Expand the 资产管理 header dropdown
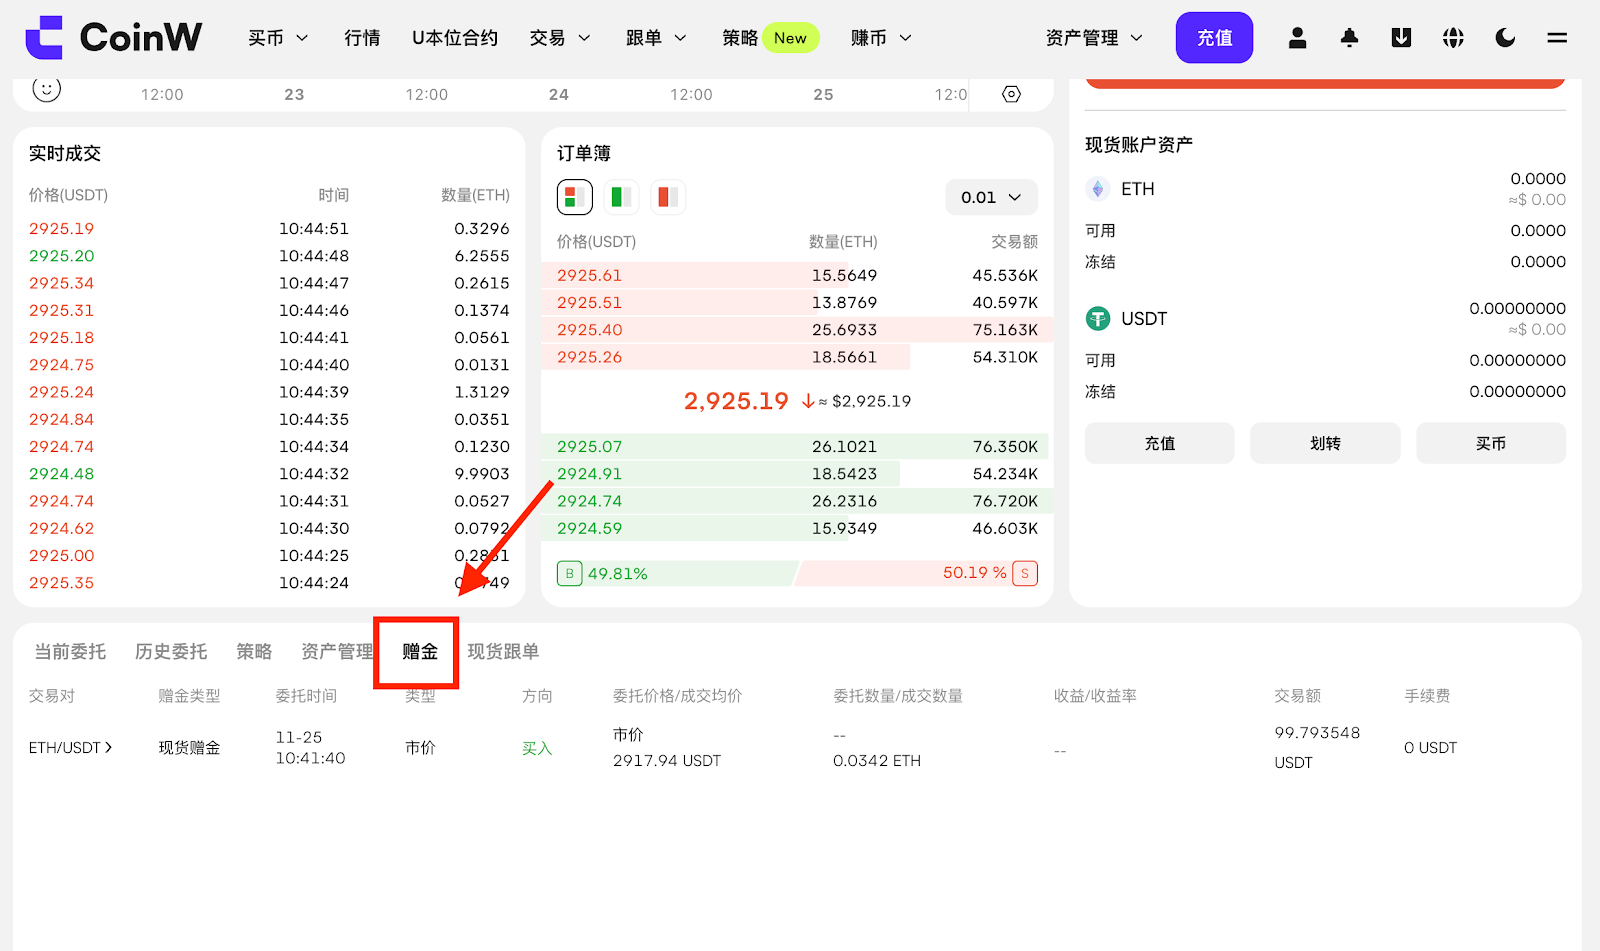The width and height of the screenshot is (1600, 951). click(x=1094, y=38)
